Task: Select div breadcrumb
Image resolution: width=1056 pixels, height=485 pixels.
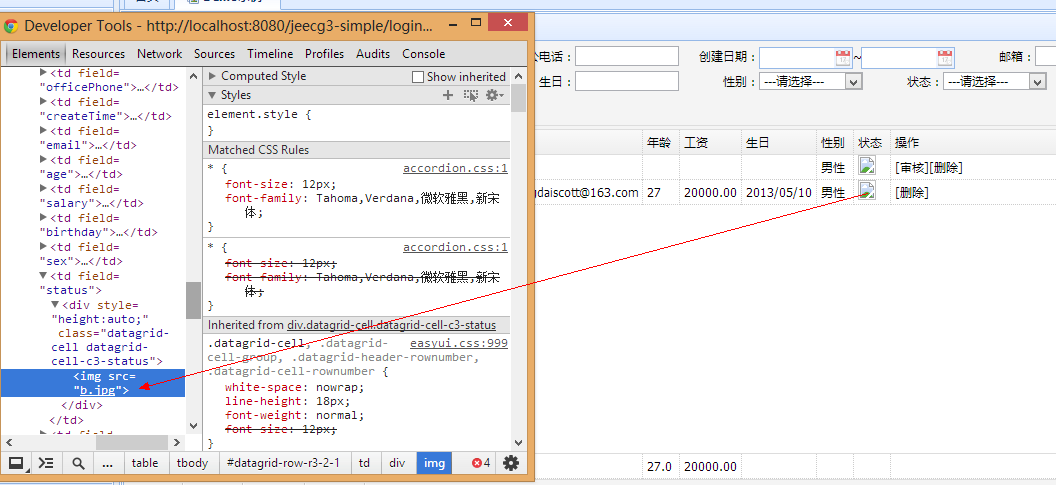Action: click(397, 463)
